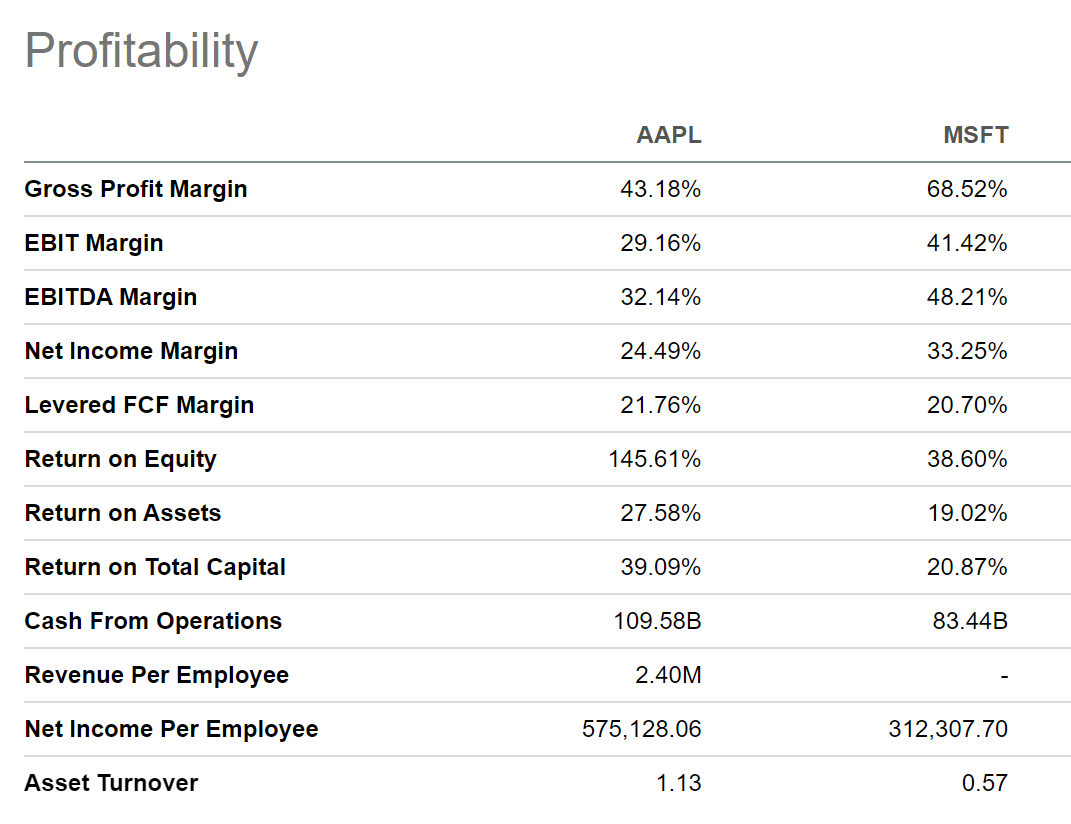
Task: Select the MSFT column header
Action: tap(975, 135)
